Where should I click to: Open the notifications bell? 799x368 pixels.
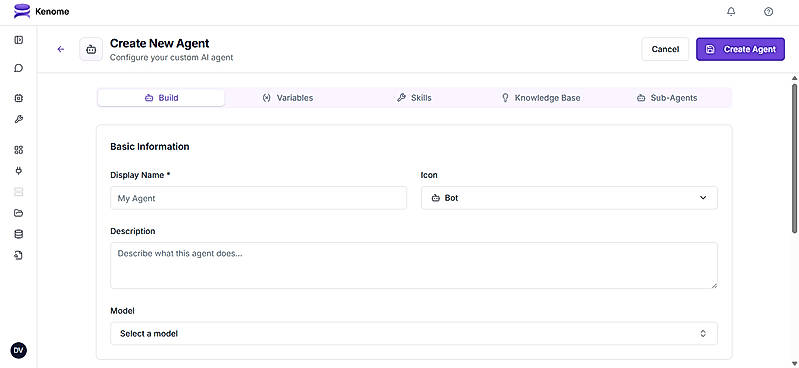tap(731, 12)
